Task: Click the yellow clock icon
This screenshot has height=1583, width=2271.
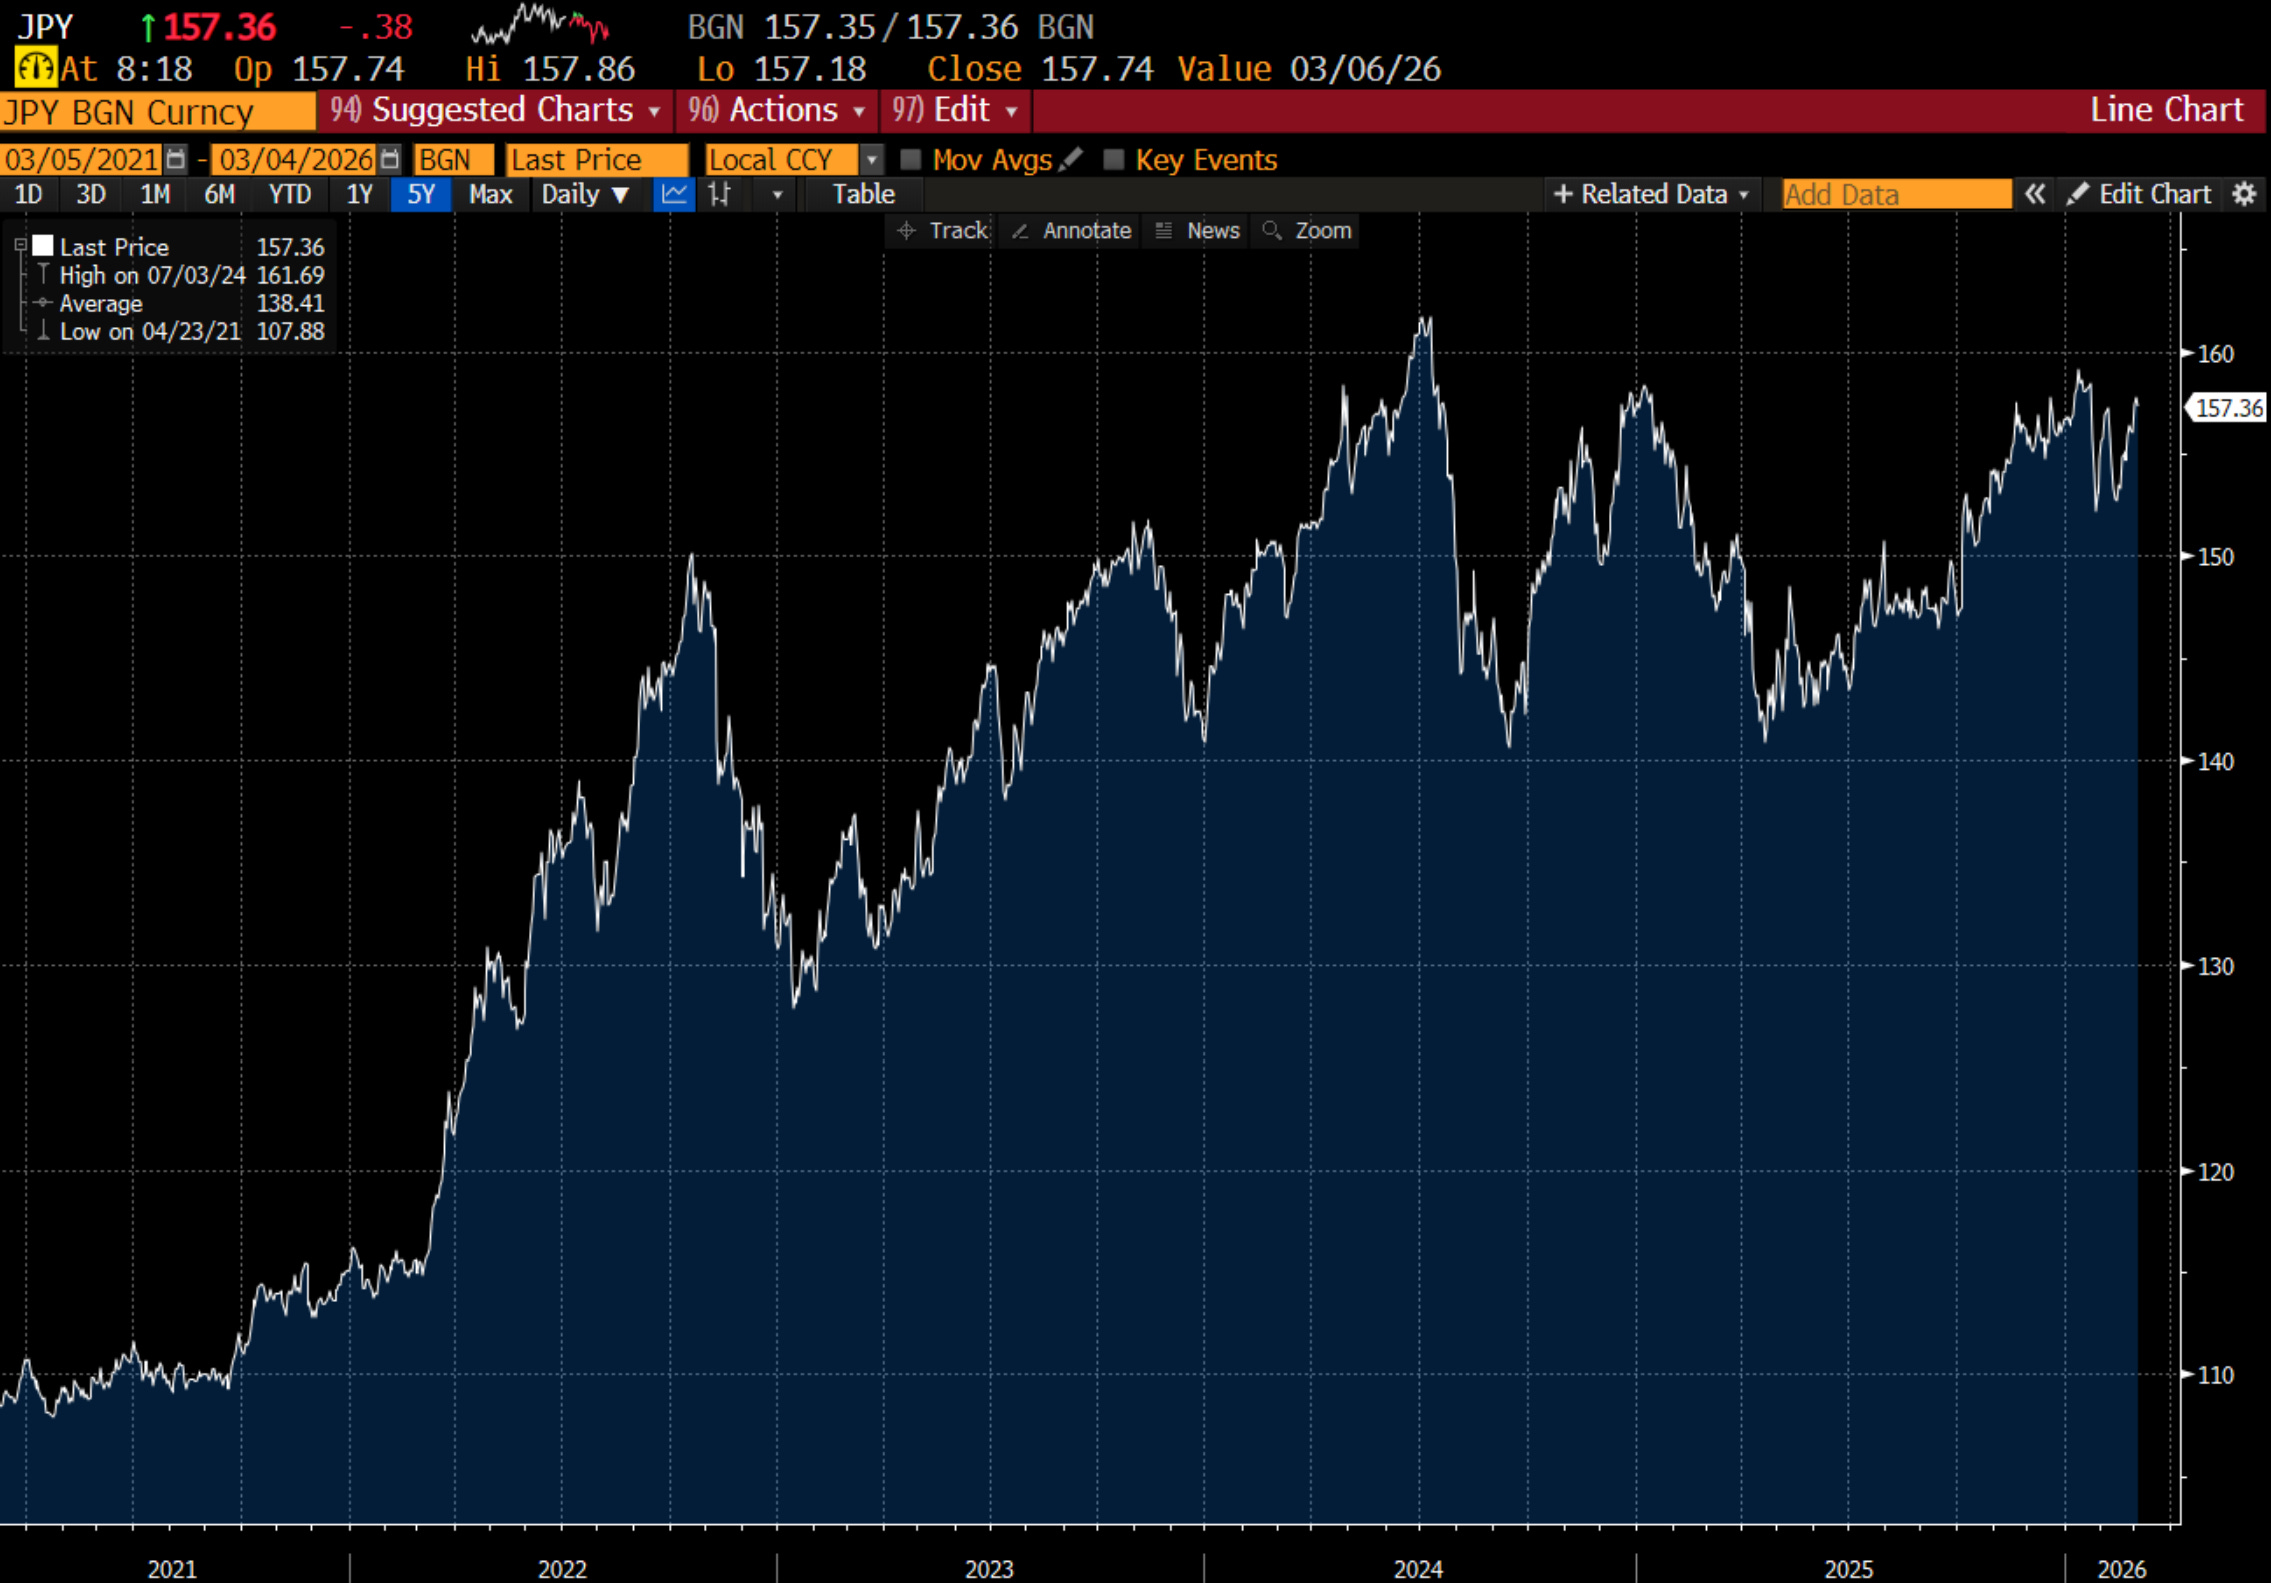Action: tap(34, 68)
